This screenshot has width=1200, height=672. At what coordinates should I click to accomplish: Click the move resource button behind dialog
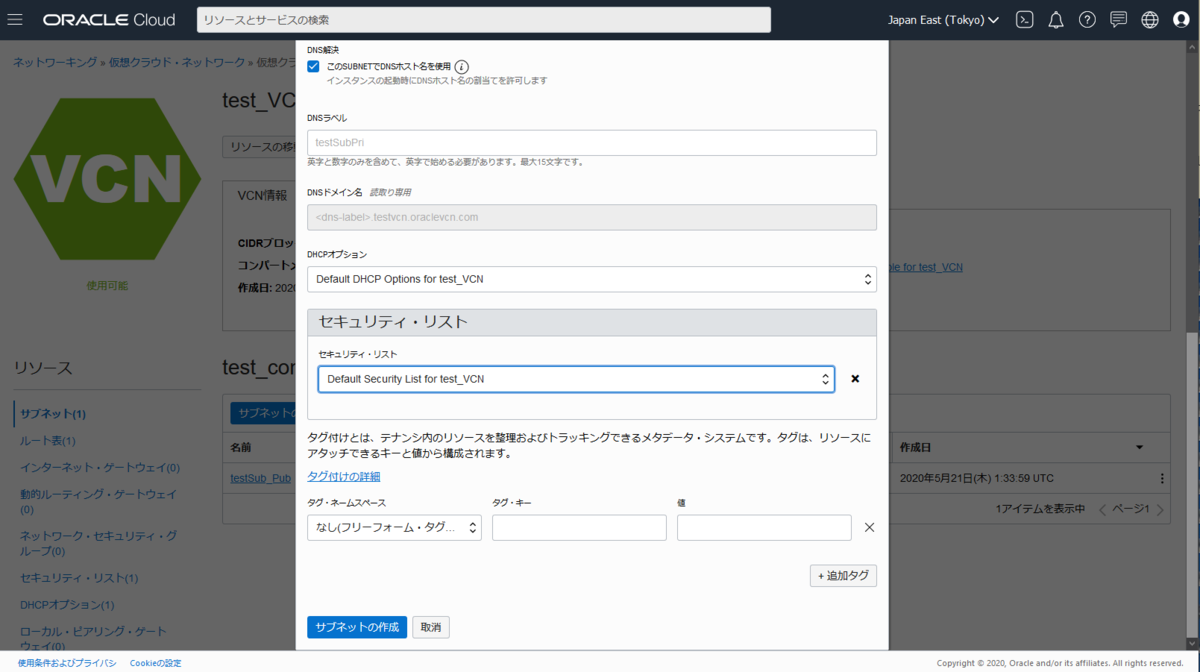(259, 147)
